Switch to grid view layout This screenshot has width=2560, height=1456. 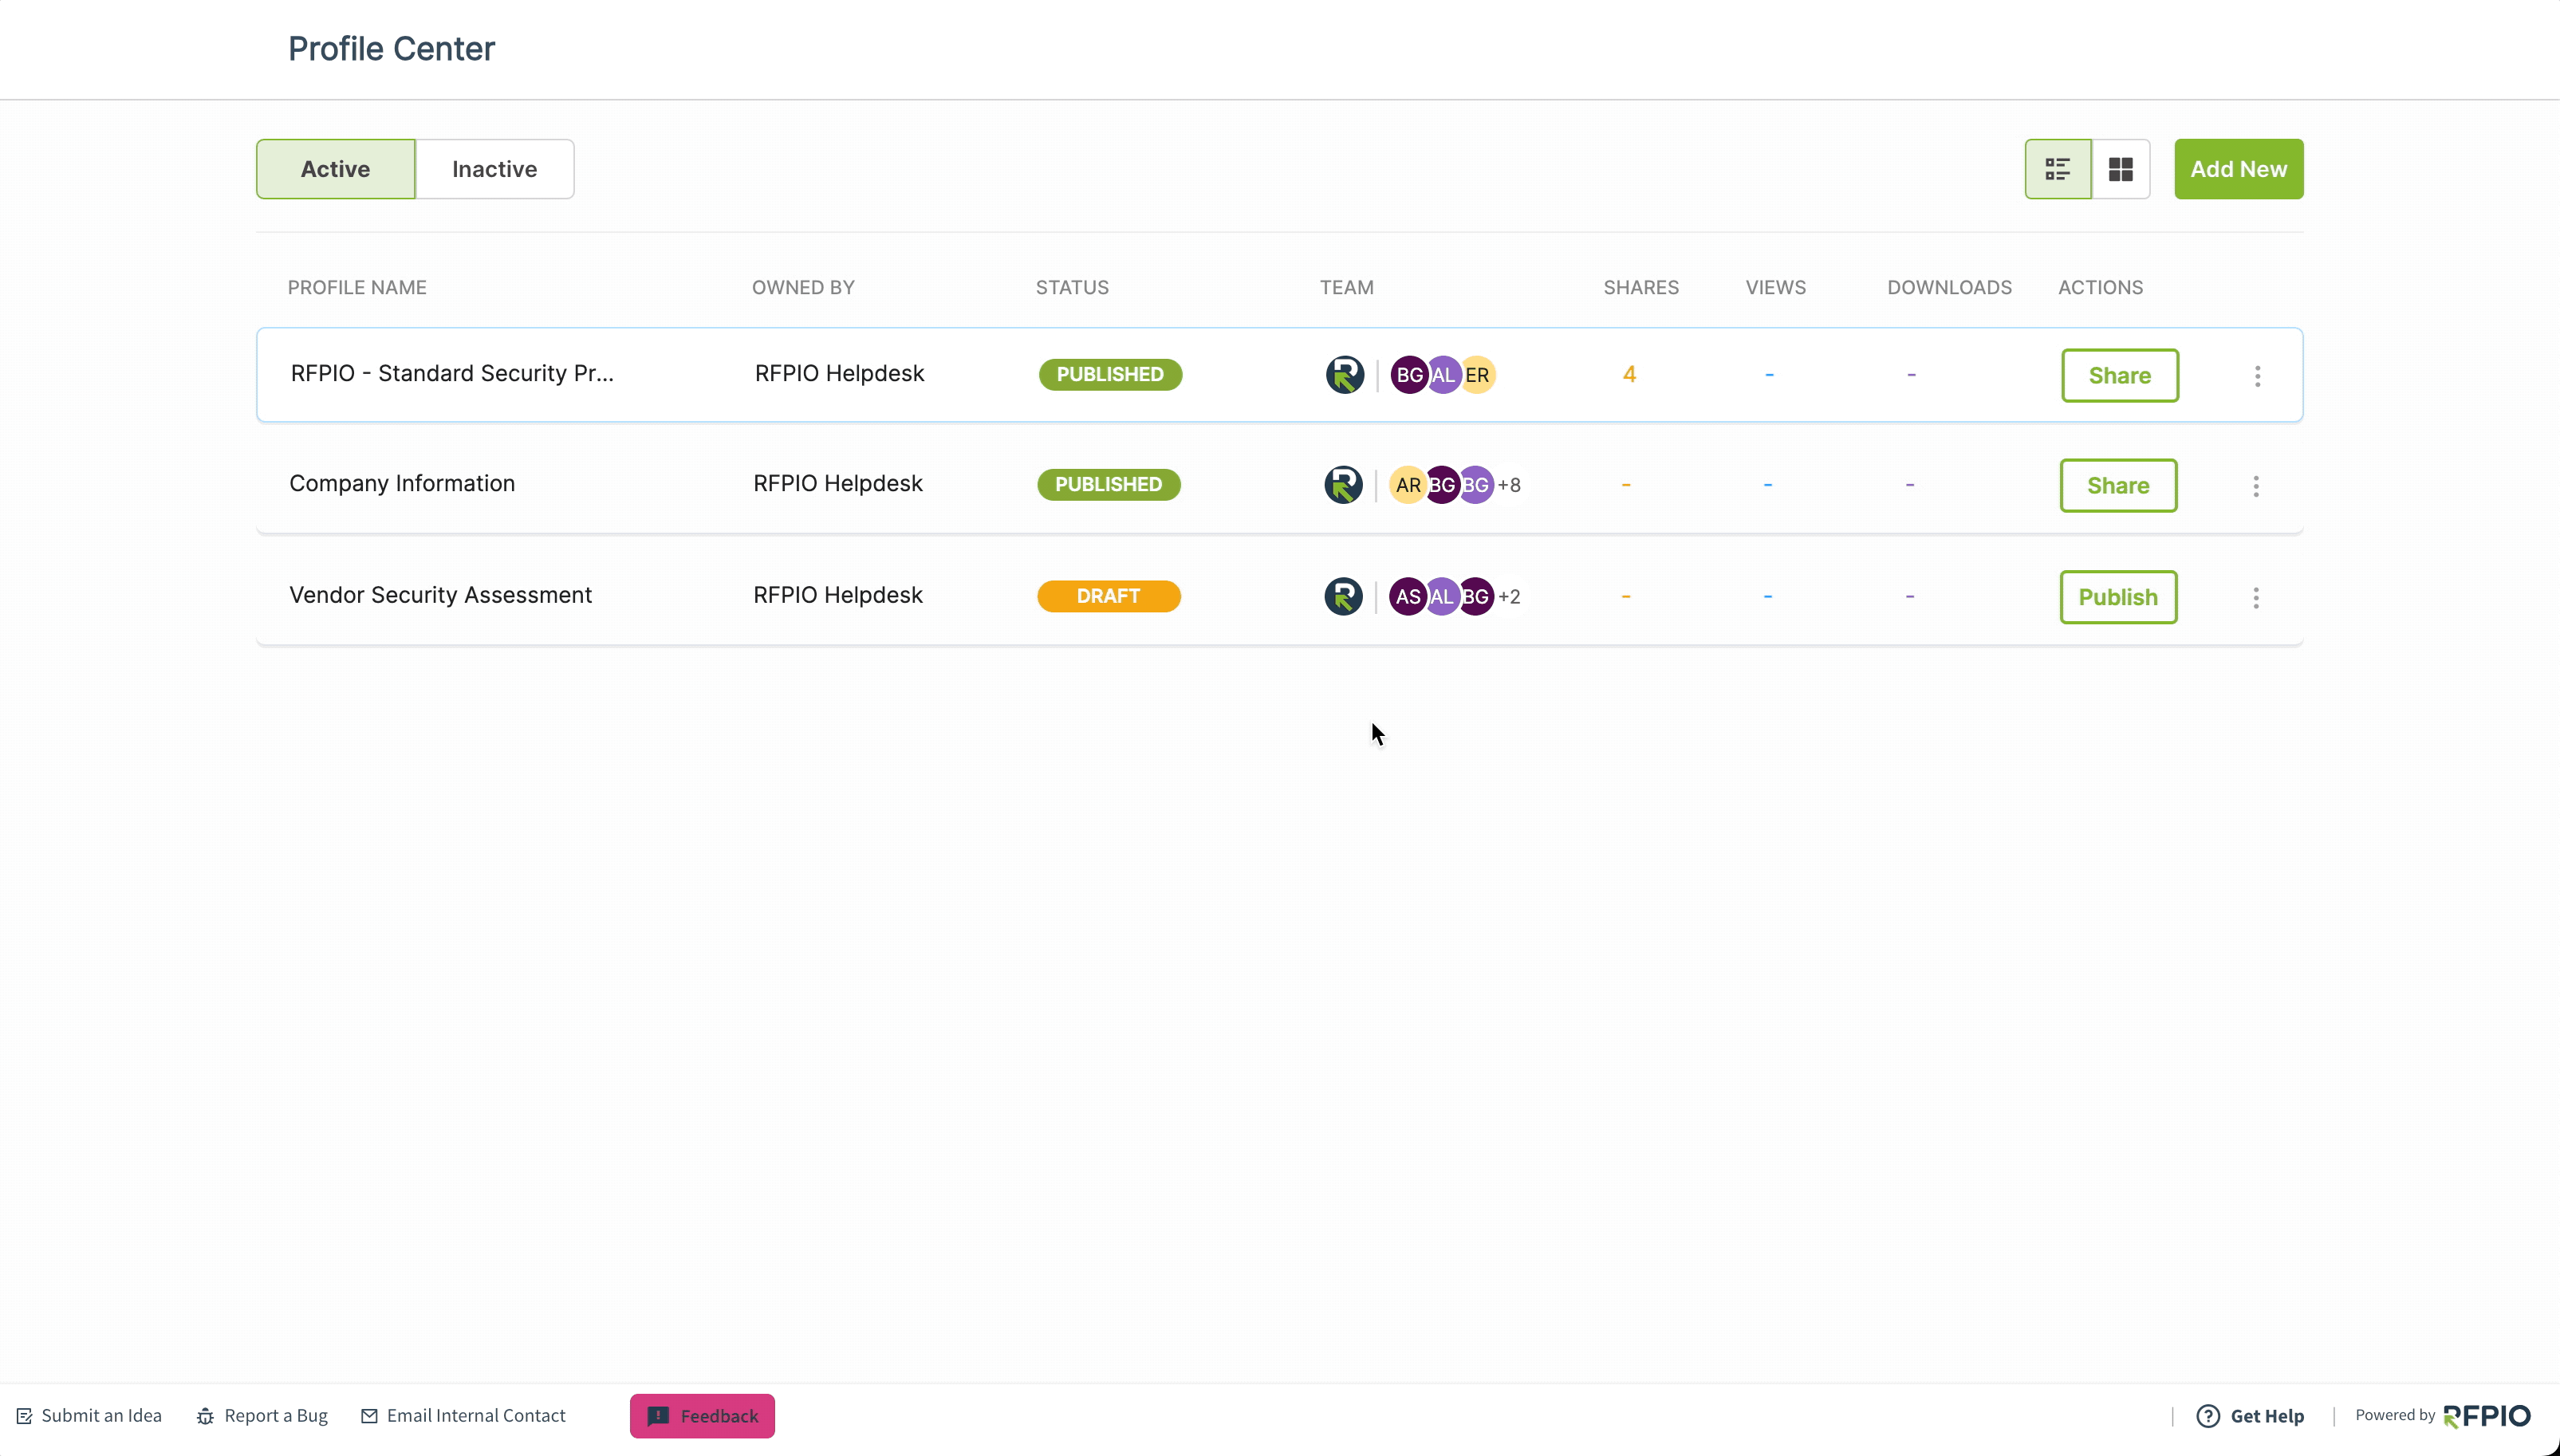click(2120, 169)
